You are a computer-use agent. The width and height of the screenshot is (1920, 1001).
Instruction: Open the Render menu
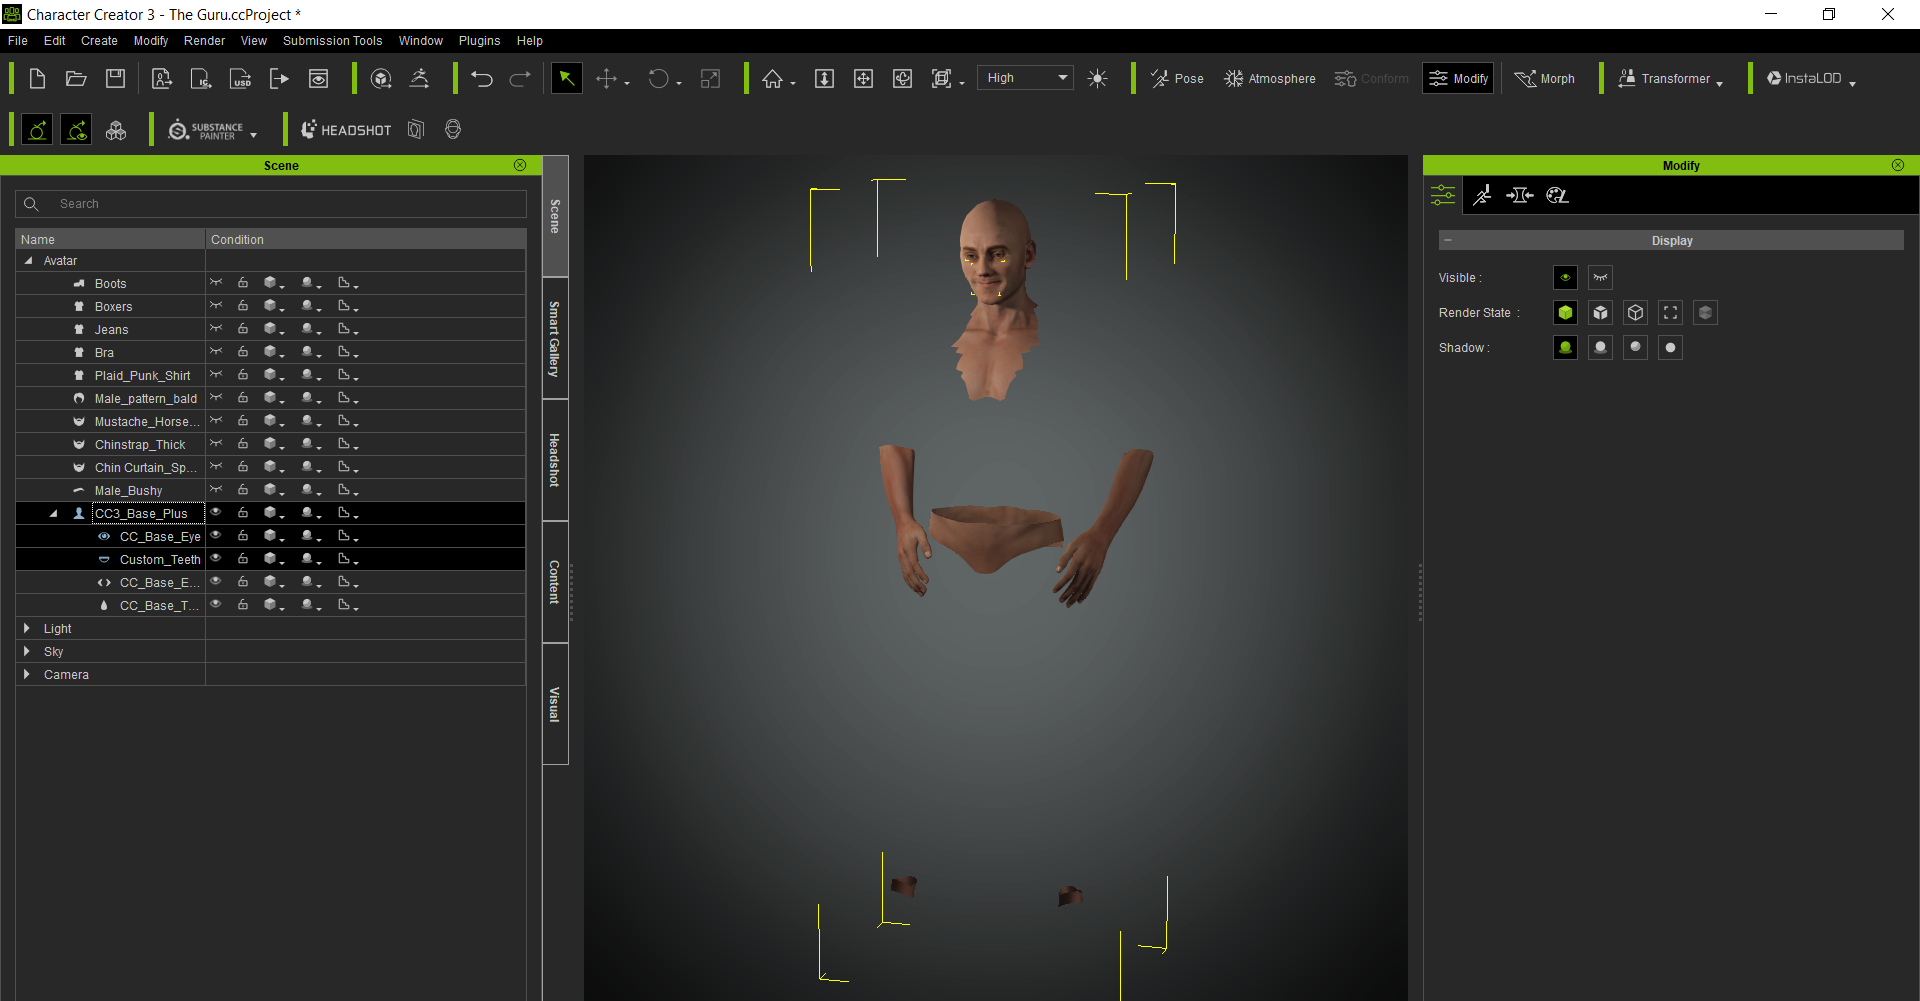(204, 41)
